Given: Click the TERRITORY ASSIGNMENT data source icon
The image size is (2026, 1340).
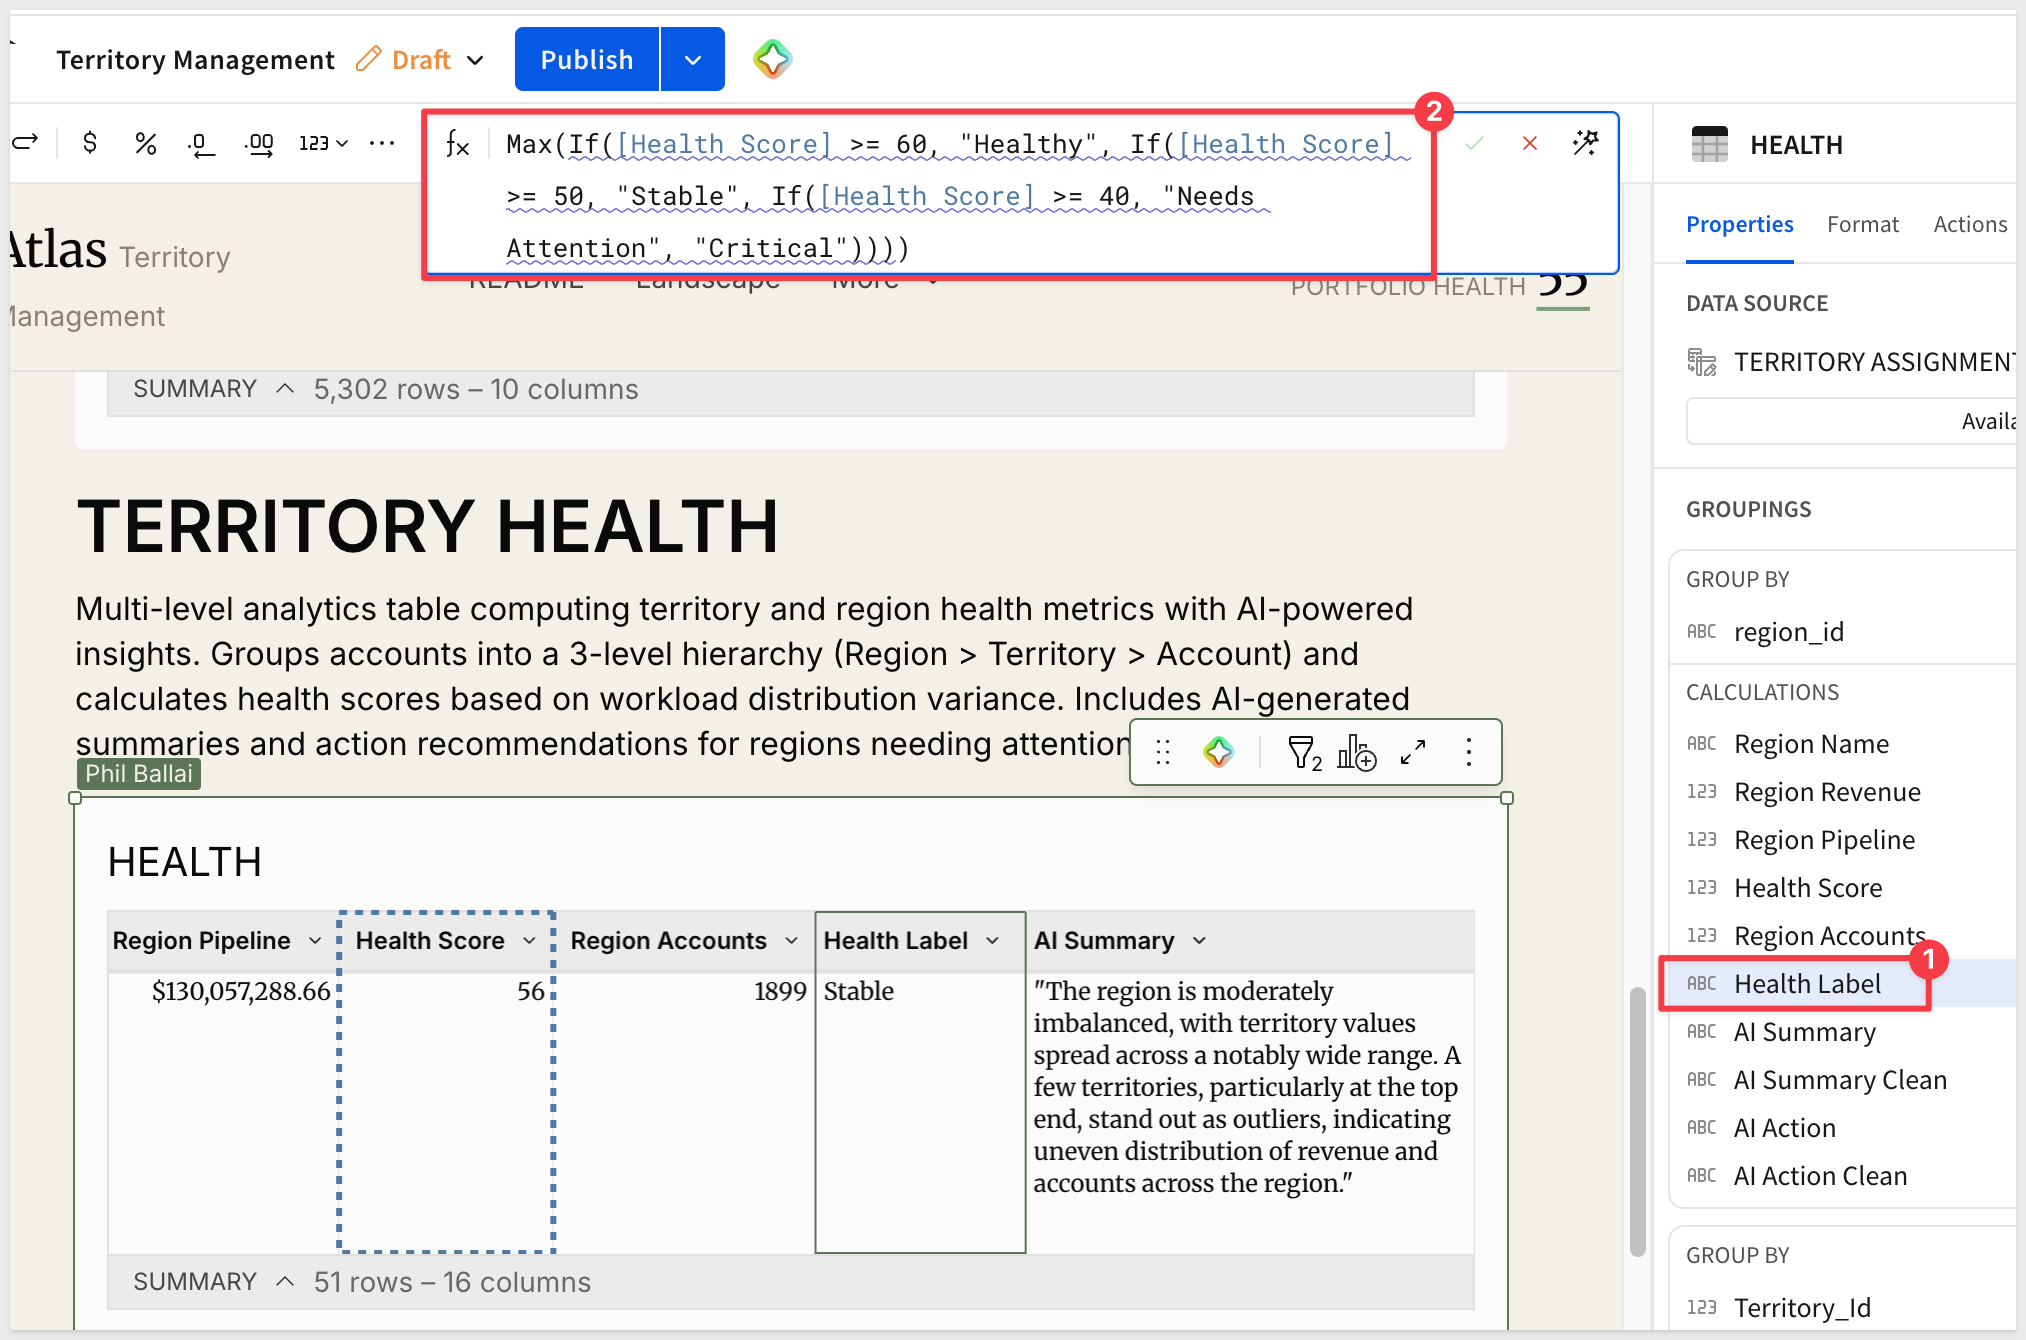Looking at the screenshot, I should pos(1702,362).
